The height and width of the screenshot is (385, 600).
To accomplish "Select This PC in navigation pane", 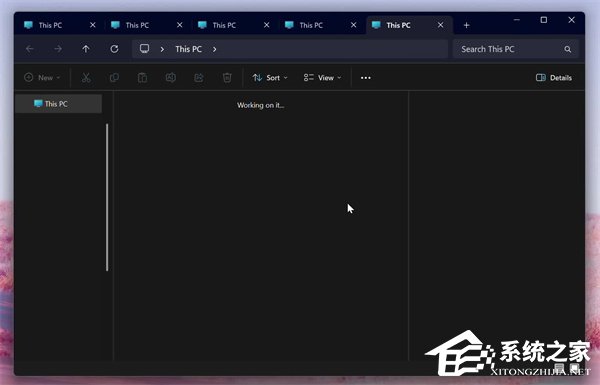I will click(59, 104).
